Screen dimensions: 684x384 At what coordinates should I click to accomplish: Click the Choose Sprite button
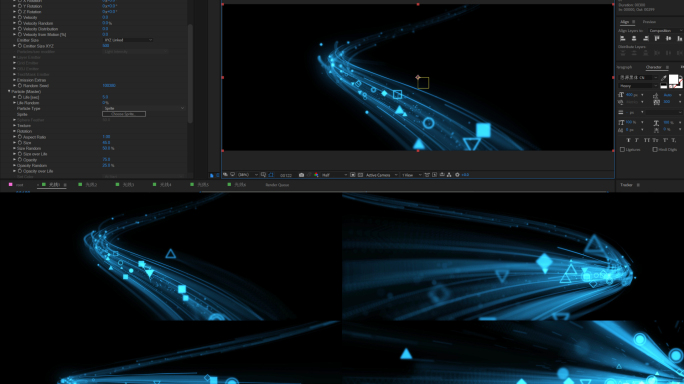point(124,114)
